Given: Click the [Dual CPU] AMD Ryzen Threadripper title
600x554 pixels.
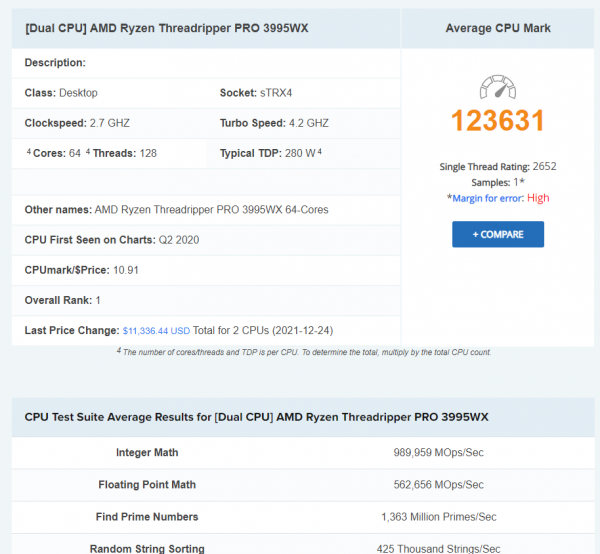Looking at the screenshot, I should click(x=166, y=28).
